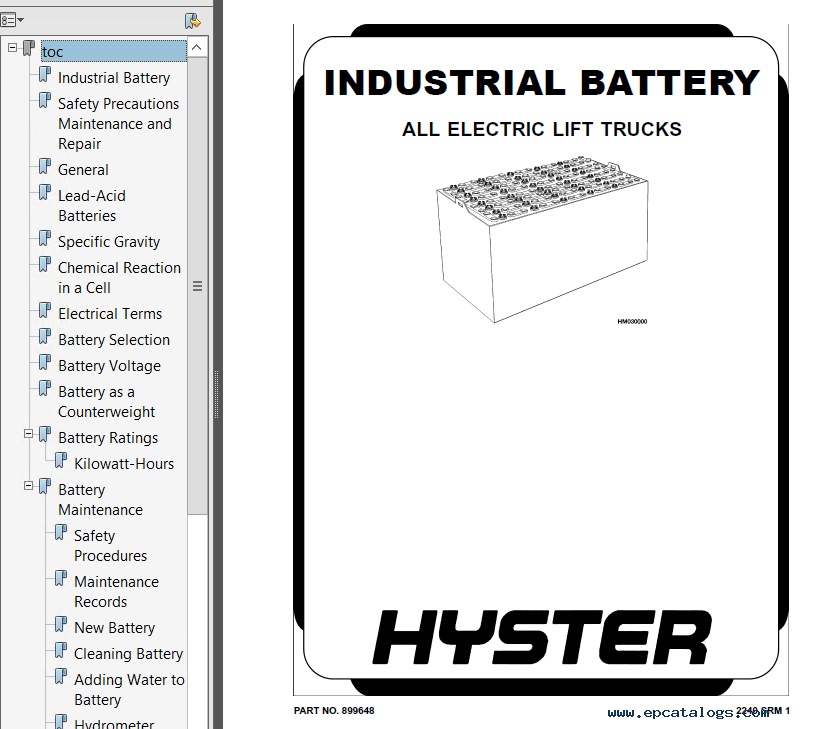
Task: Go to Adding Water to Battery bookmark
Action: coord(129,690)
